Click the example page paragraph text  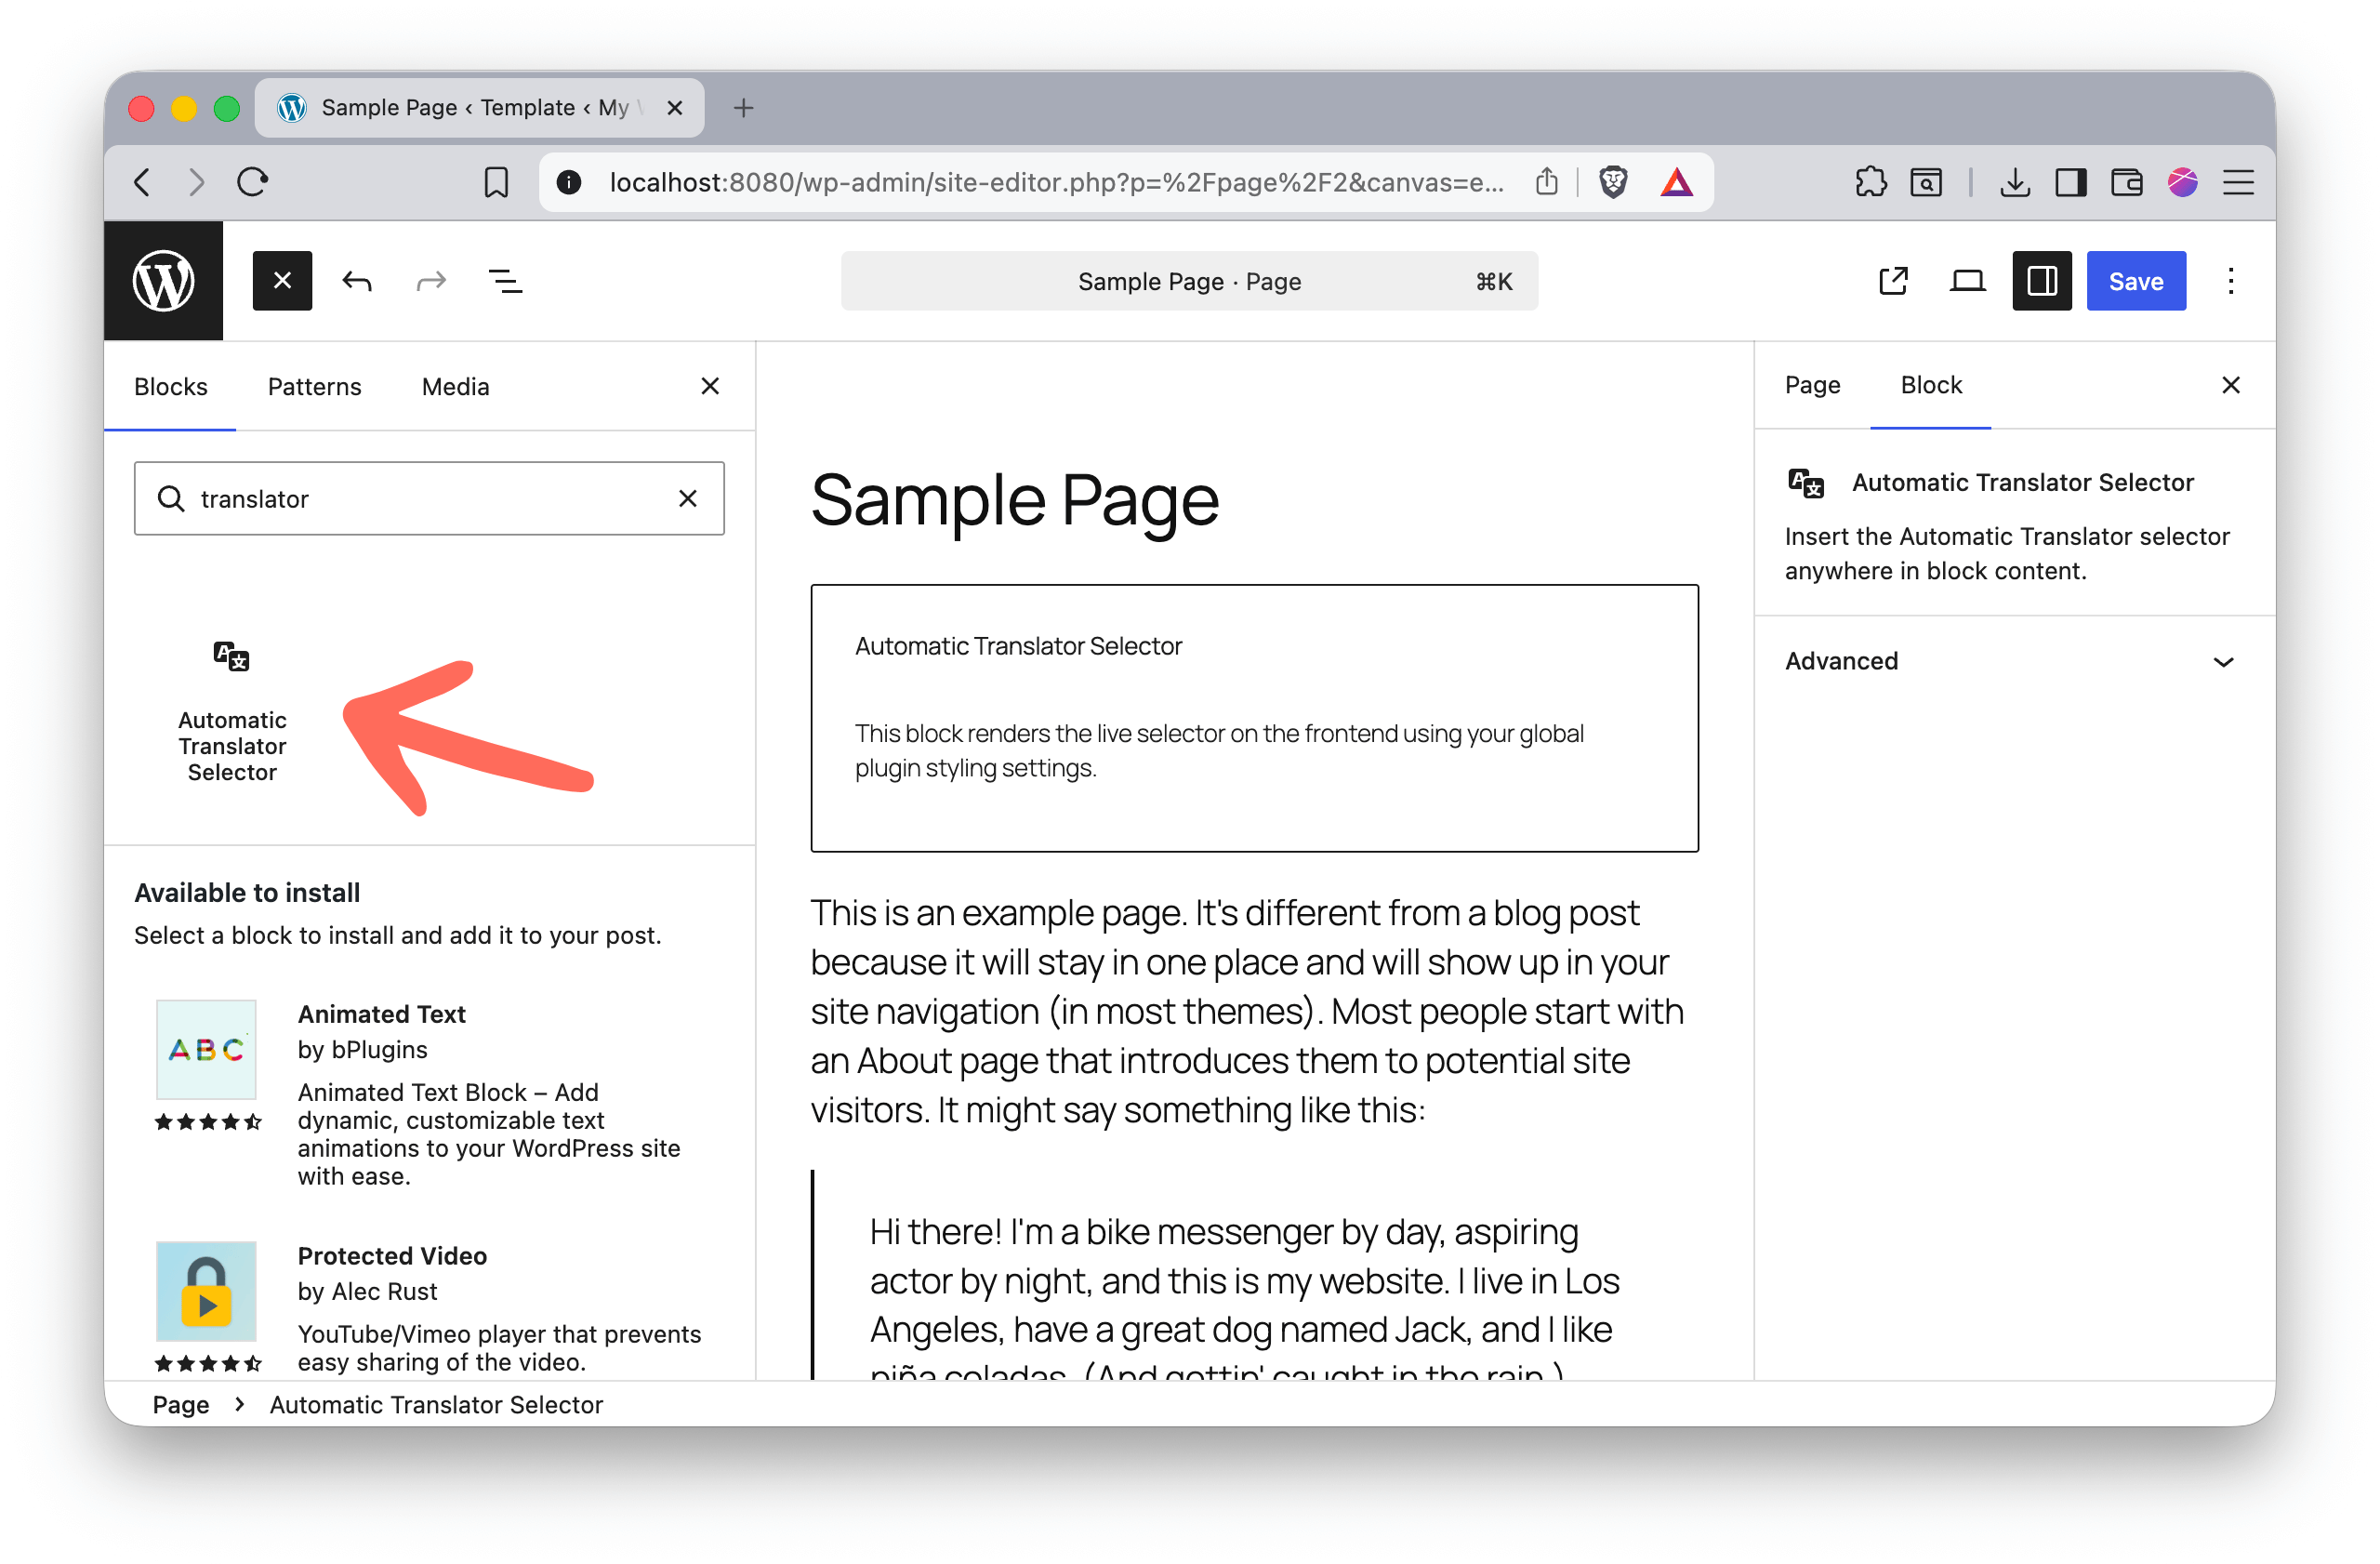1248,1011
